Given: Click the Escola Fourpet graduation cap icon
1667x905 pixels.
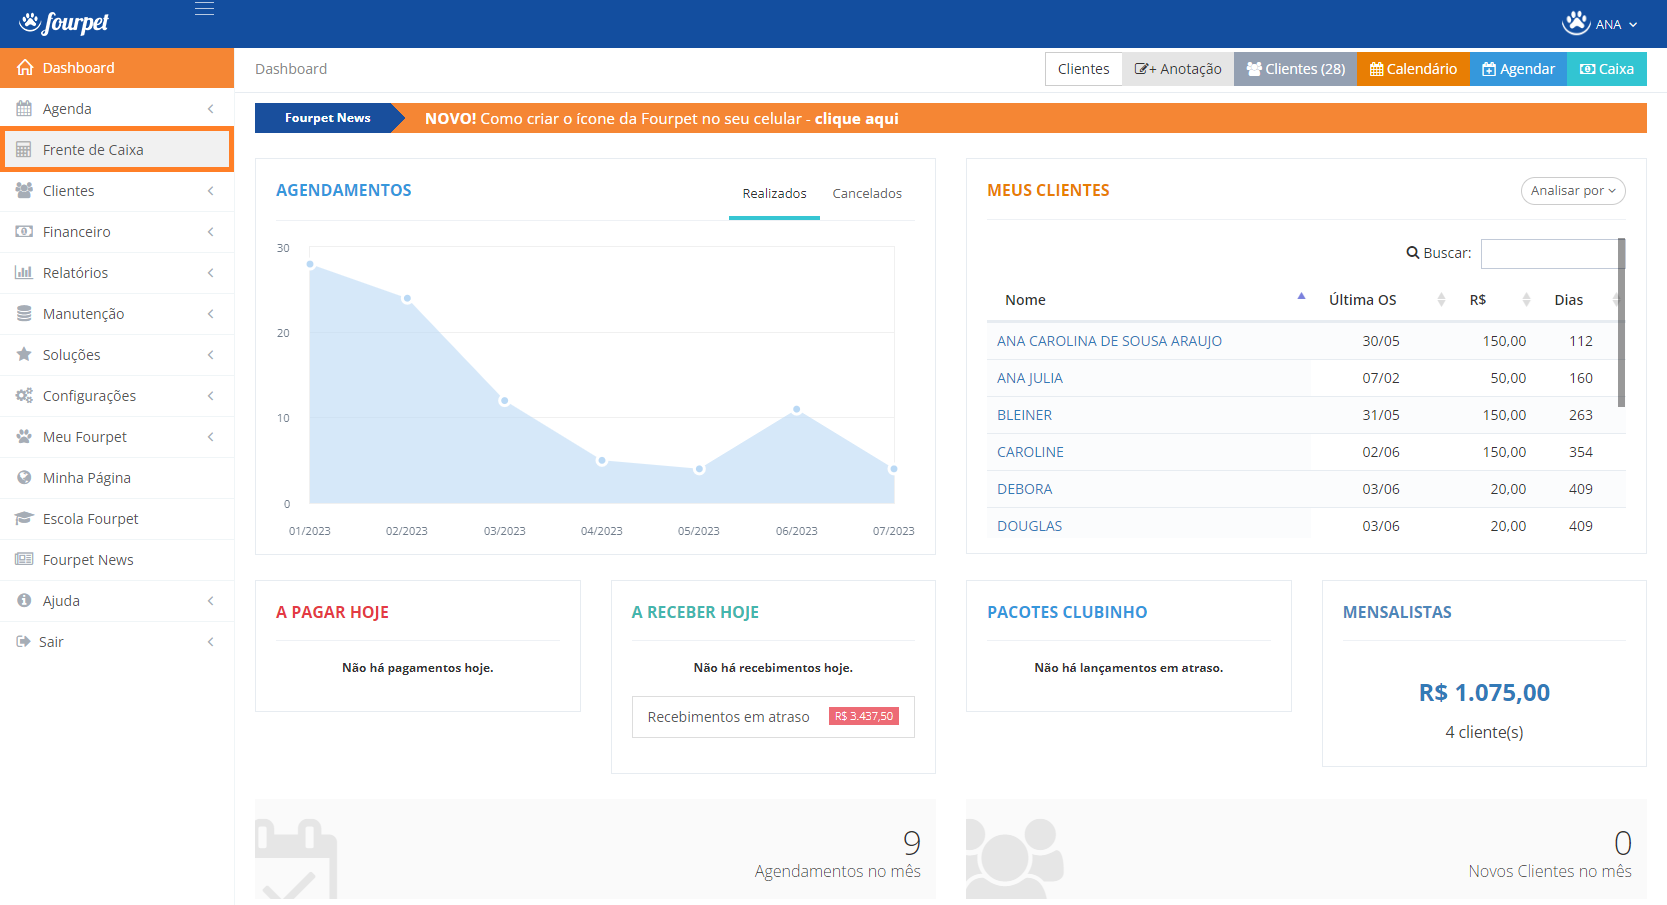Looking at the screenshot, I should click(x=24, y=519).
